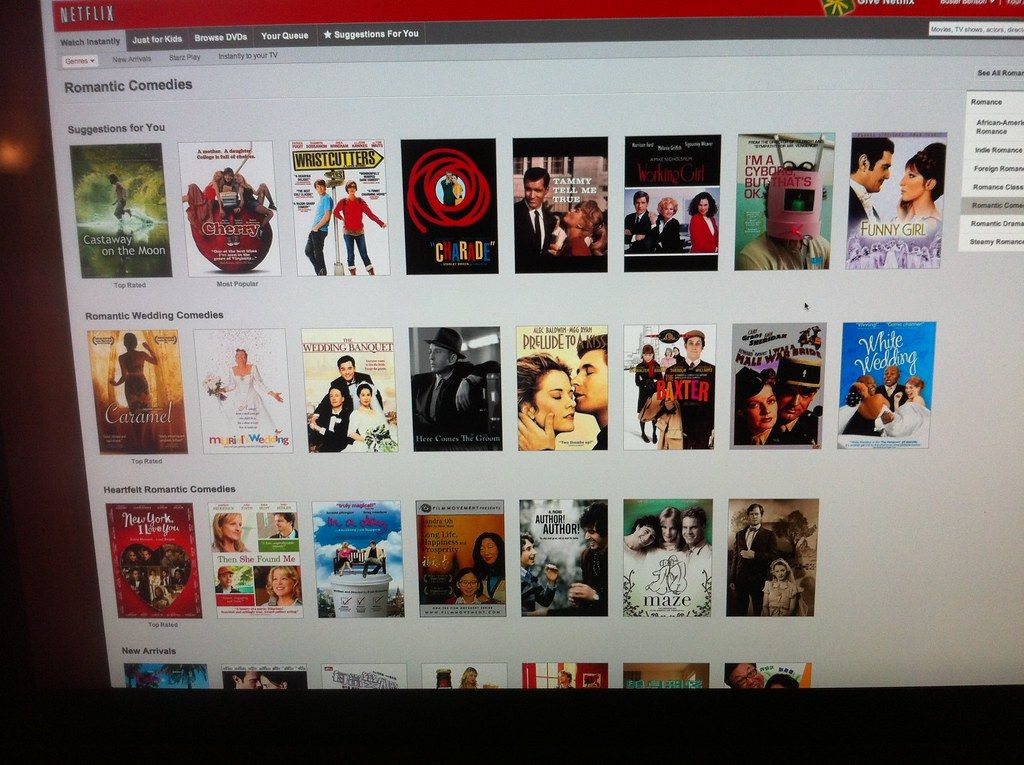Select the Muriel's Wedding poster

tap(243, 391)
